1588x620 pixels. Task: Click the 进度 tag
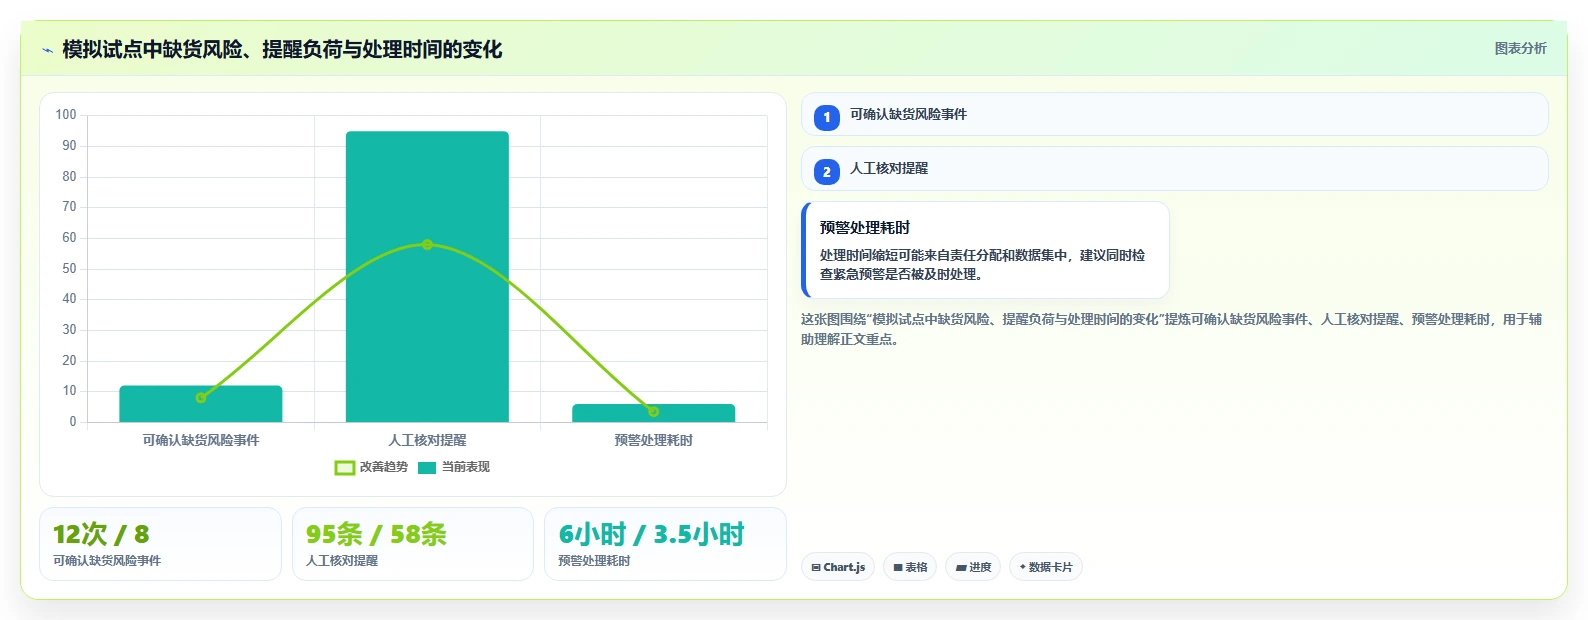[x=973, y=567]
